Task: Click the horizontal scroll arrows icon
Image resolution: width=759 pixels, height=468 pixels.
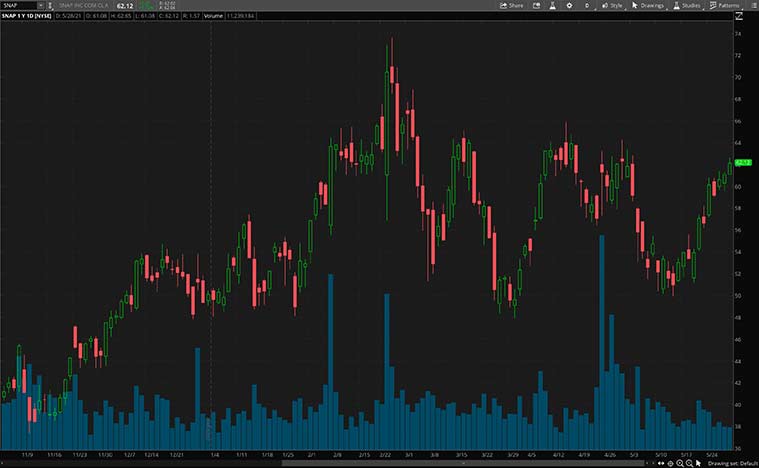Action: click(661, 464)
